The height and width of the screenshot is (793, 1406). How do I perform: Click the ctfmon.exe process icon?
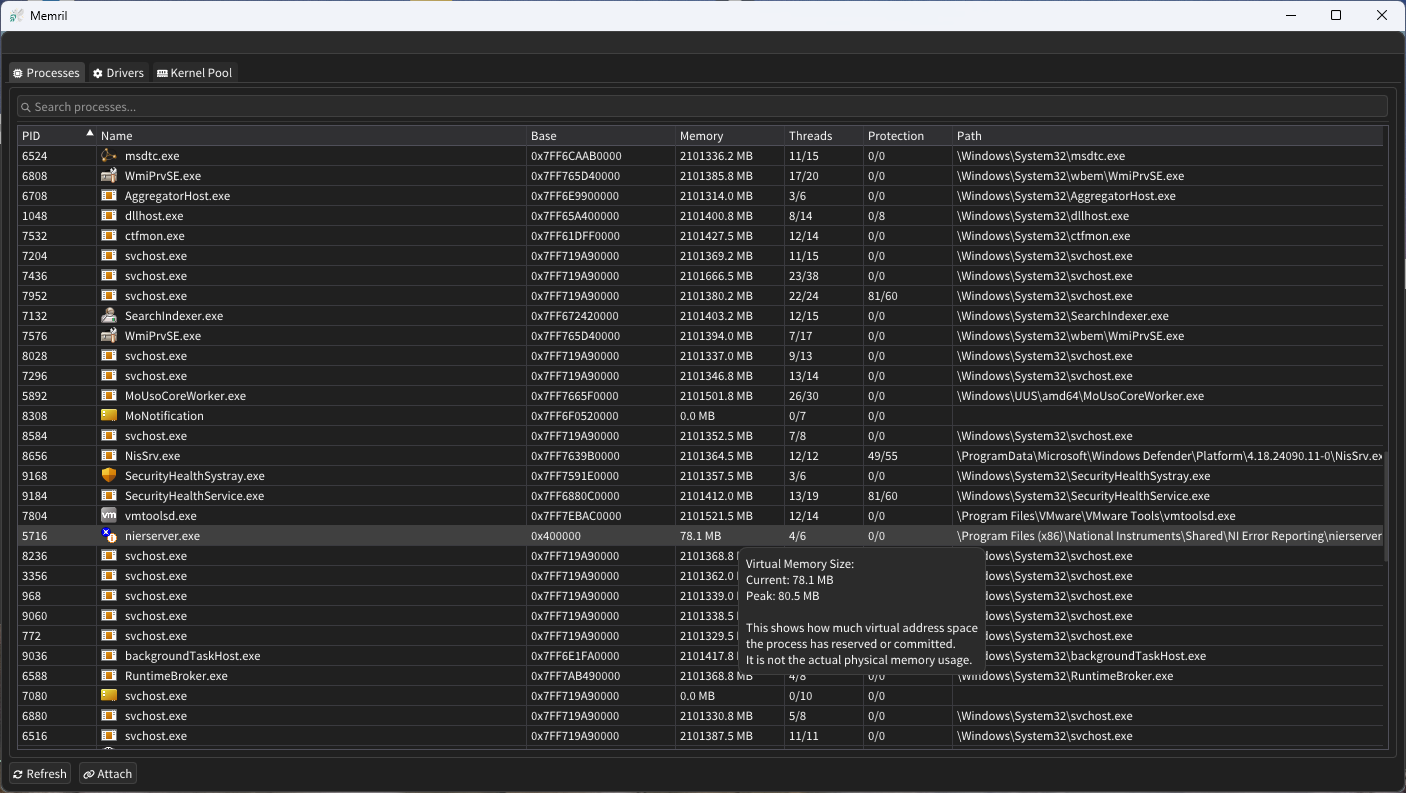109,236
